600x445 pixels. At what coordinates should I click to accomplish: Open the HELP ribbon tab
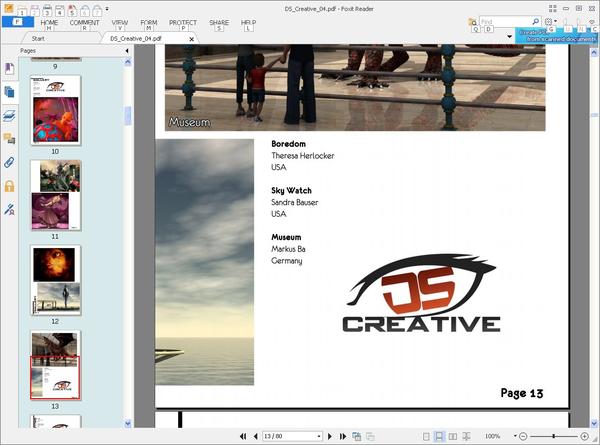click(x=248, y=23)
